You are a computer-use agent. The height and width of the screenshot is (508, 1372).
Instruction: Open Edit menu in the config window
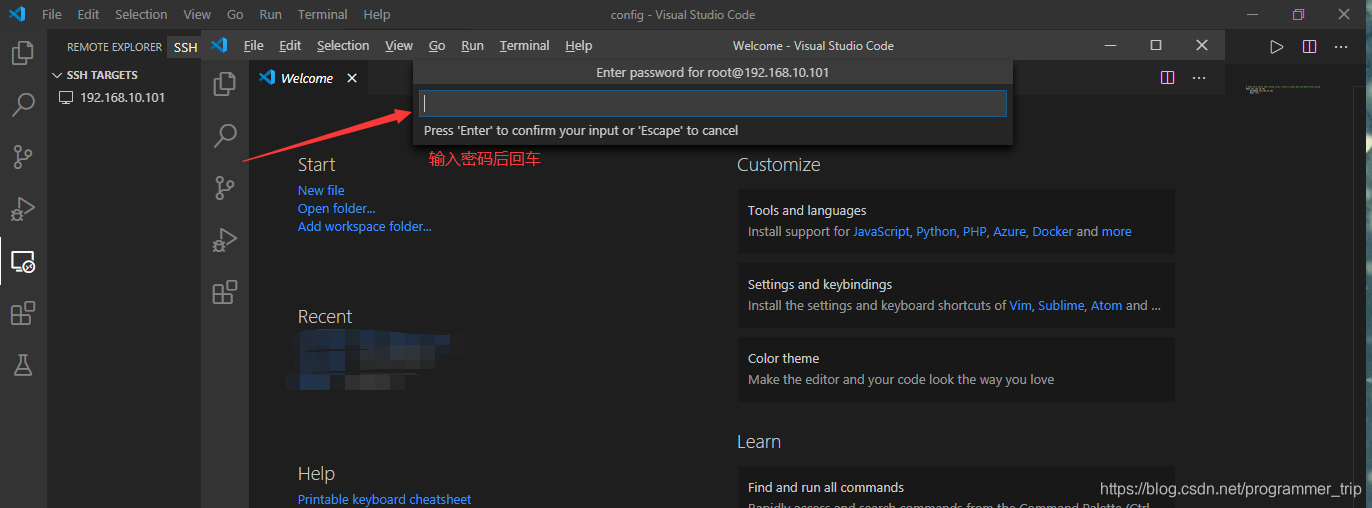pyautogui.click(x=88, y=15)
